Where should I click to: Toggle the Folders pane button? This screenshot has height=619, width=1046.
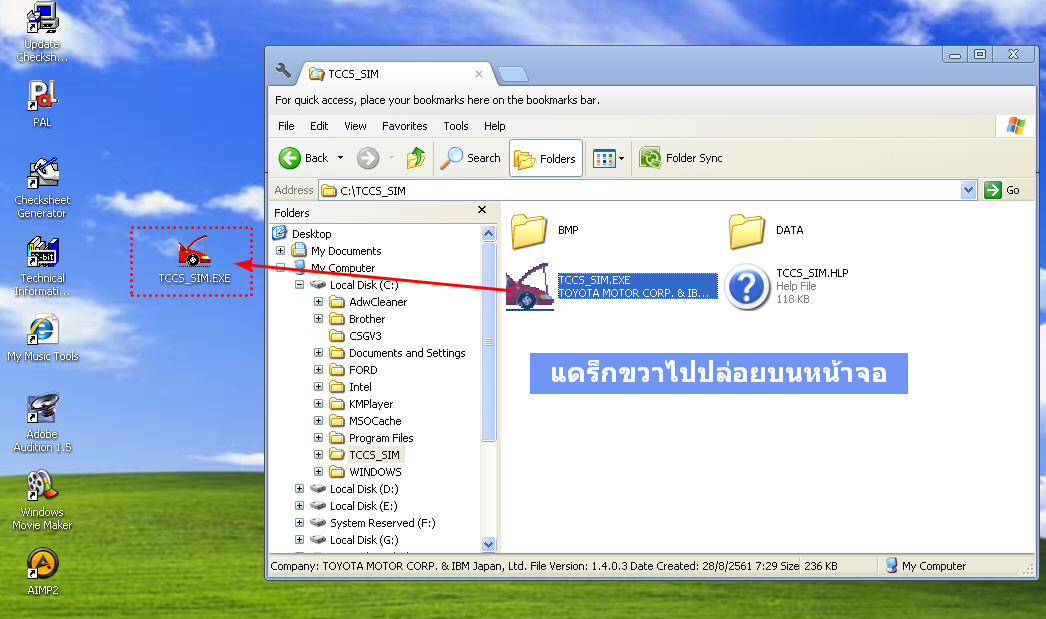[x=546, y=158]
